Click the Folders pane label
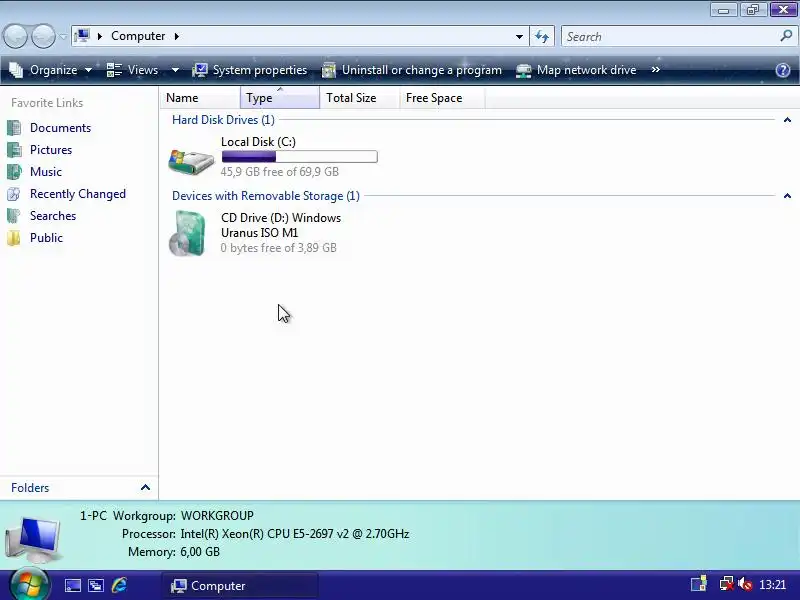 coord(30,488)
